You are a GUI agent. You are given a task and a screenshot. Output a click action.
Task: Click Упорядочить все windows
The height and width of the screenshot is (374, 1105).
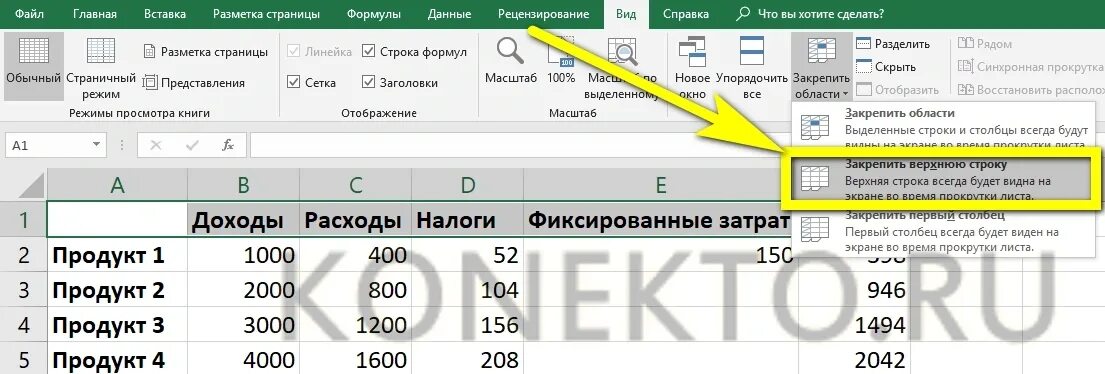tap(751, 68)
